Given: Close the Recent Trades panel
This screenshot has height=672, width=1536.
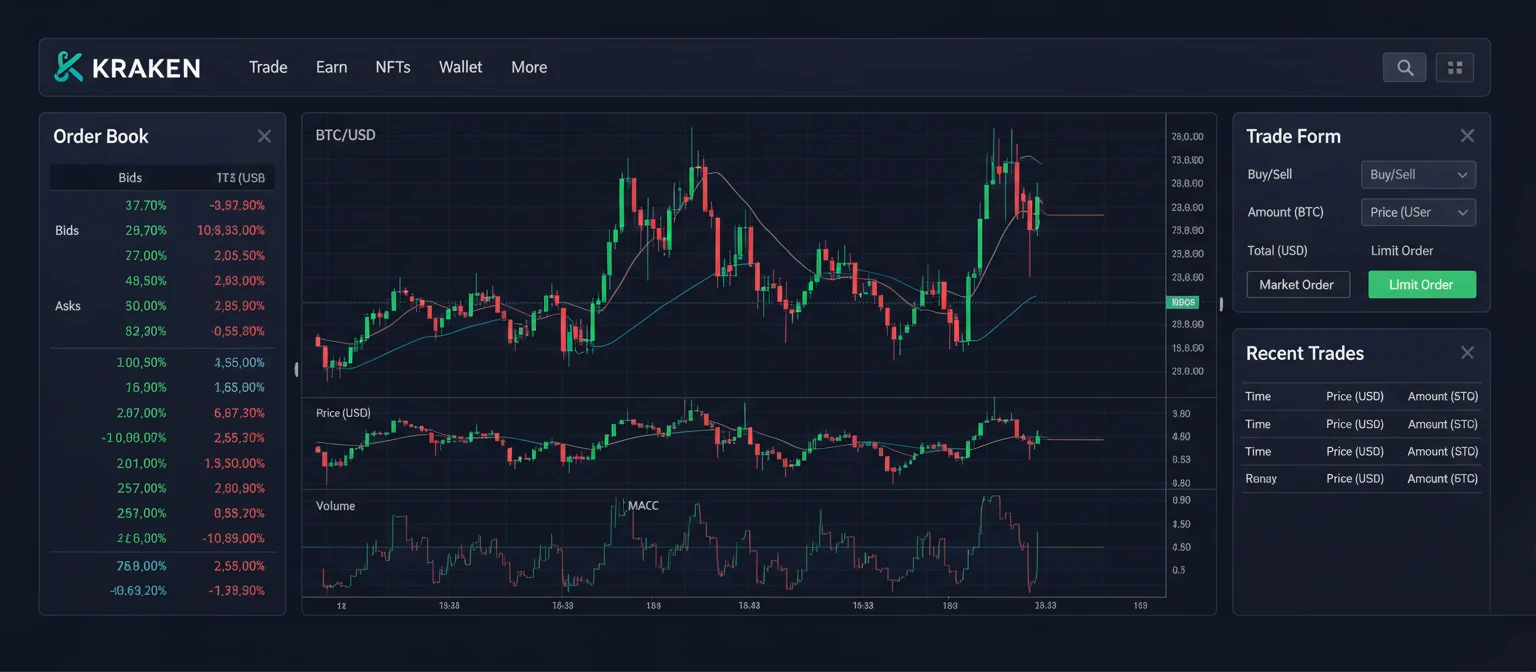Looking at the screenshot, I should click(x=1467, y=352).
